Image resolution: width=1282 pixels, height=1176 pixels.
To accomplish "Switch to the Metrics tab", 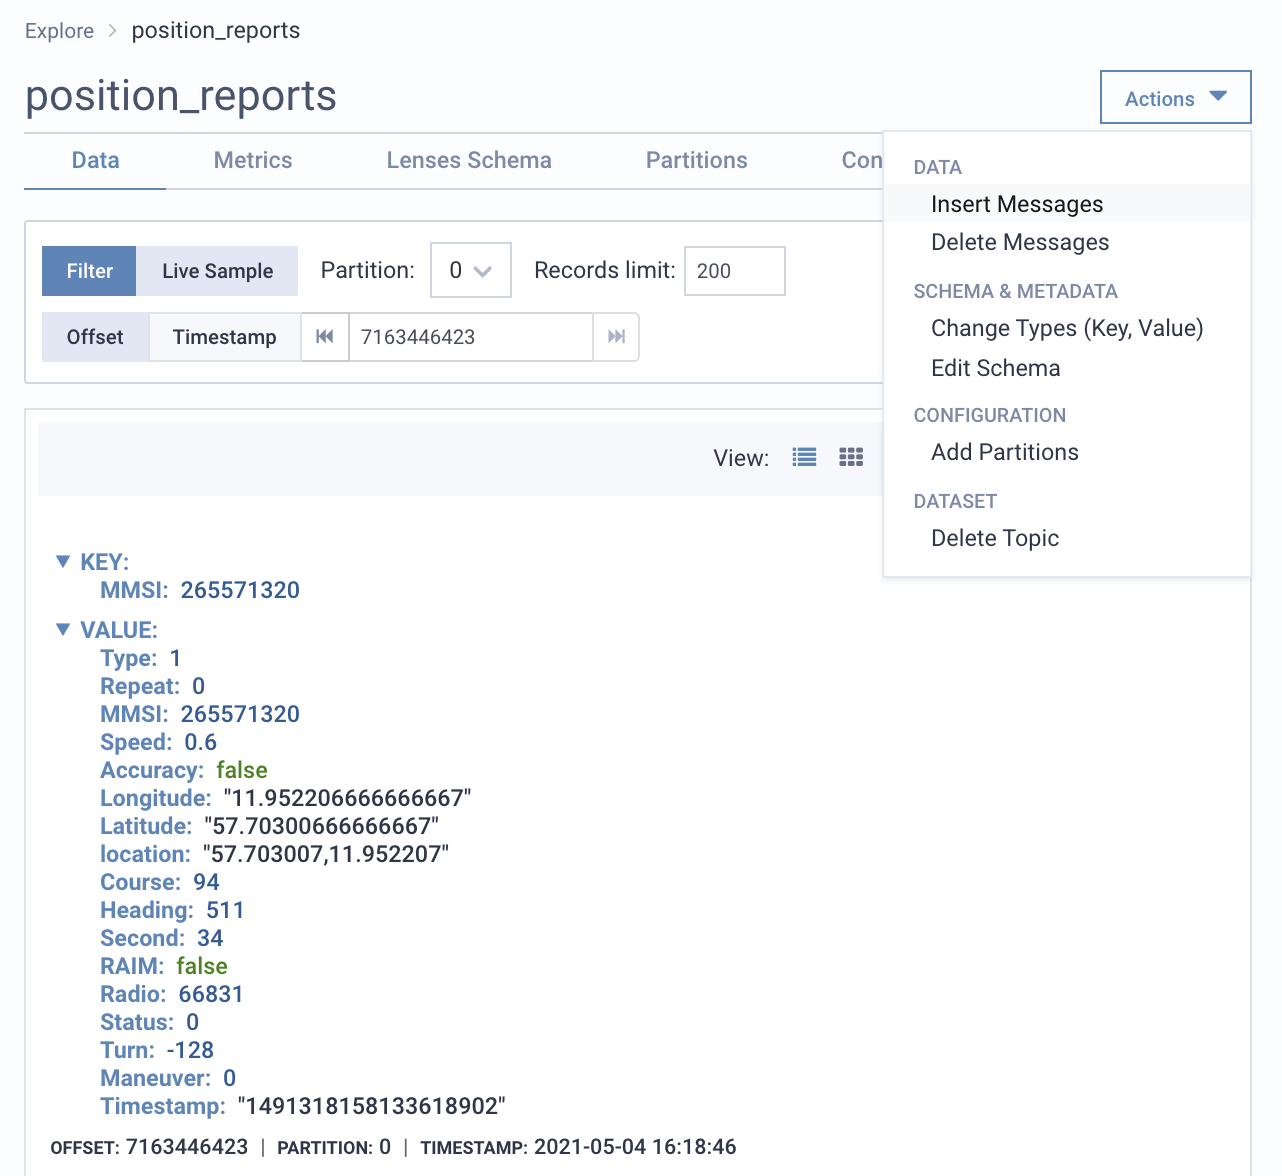I will coord(252,160).
